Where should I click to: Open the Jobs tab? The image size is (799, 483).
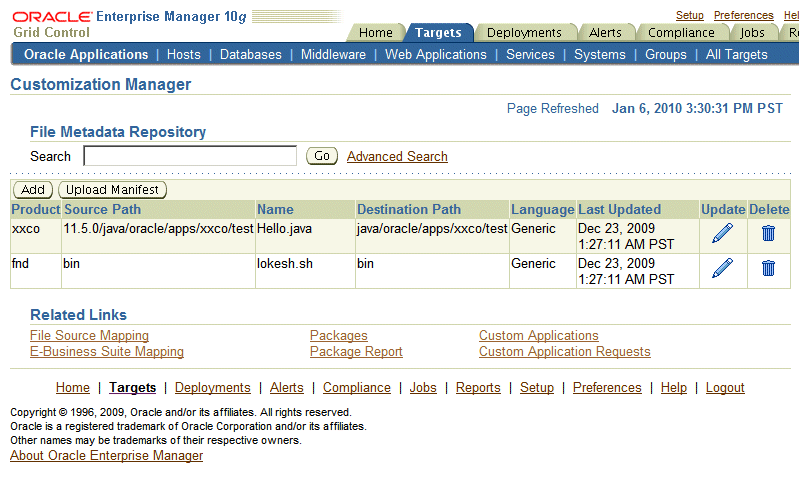point(753,33)
